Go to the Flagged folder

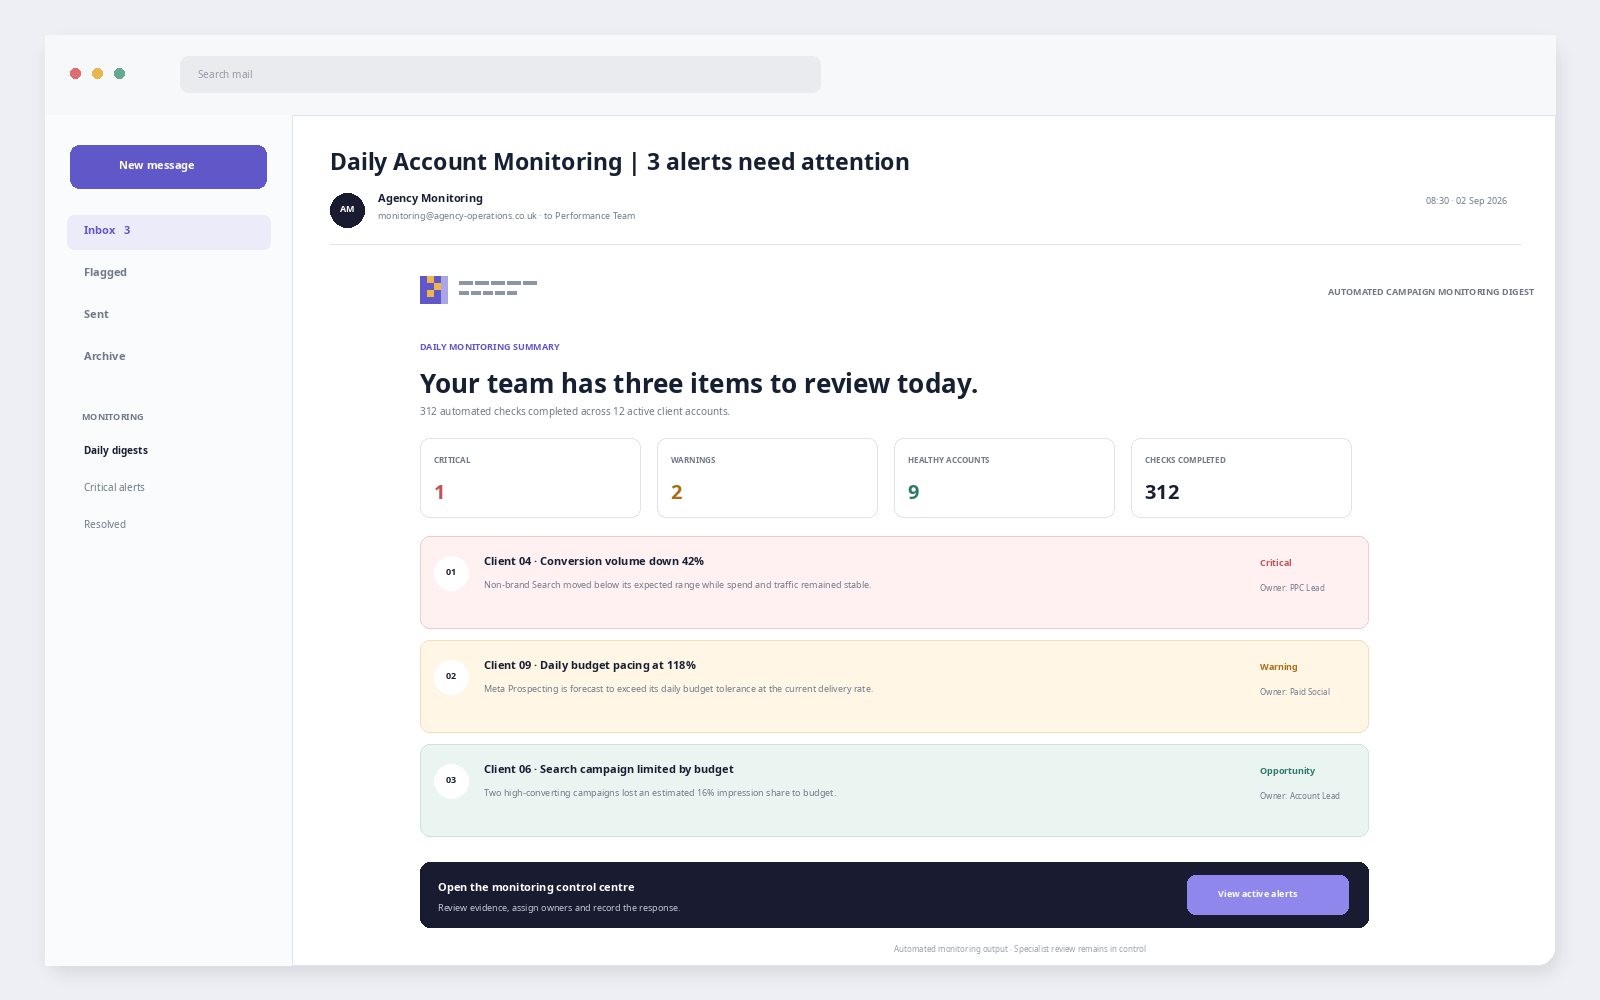[x=105, y=272]
